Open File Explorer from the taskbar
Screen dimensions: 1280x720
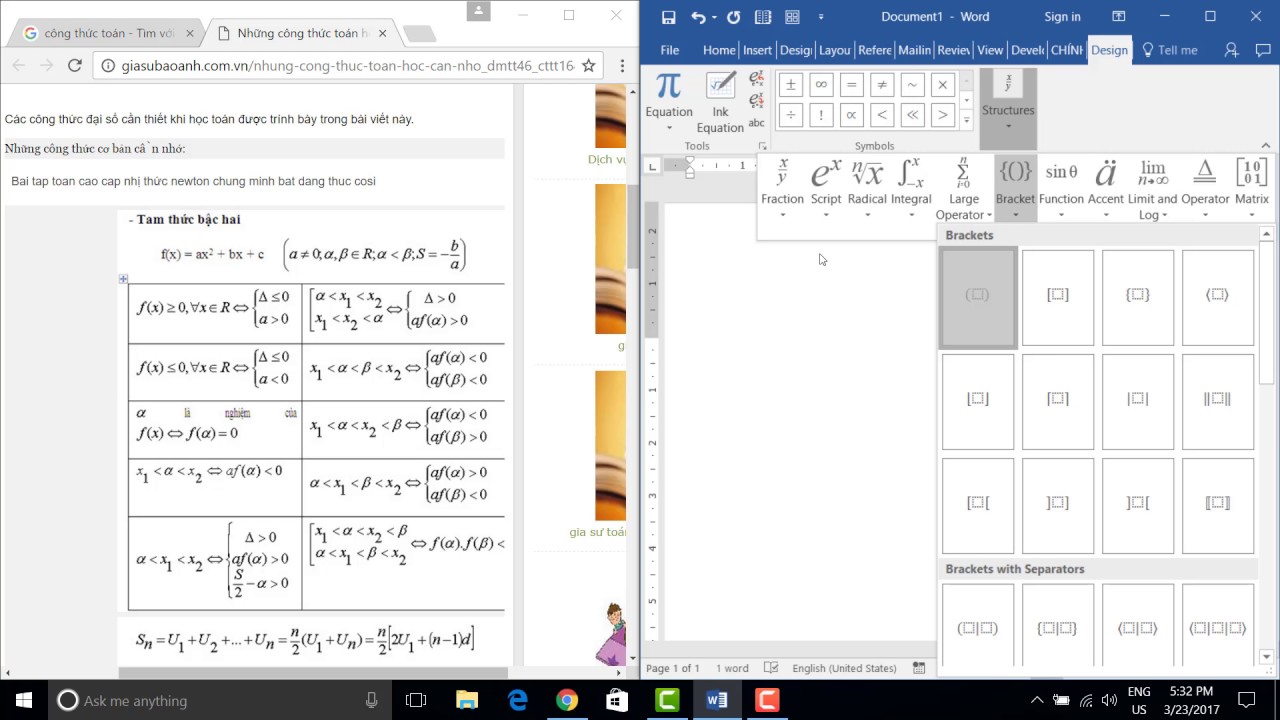click(467, 700)
